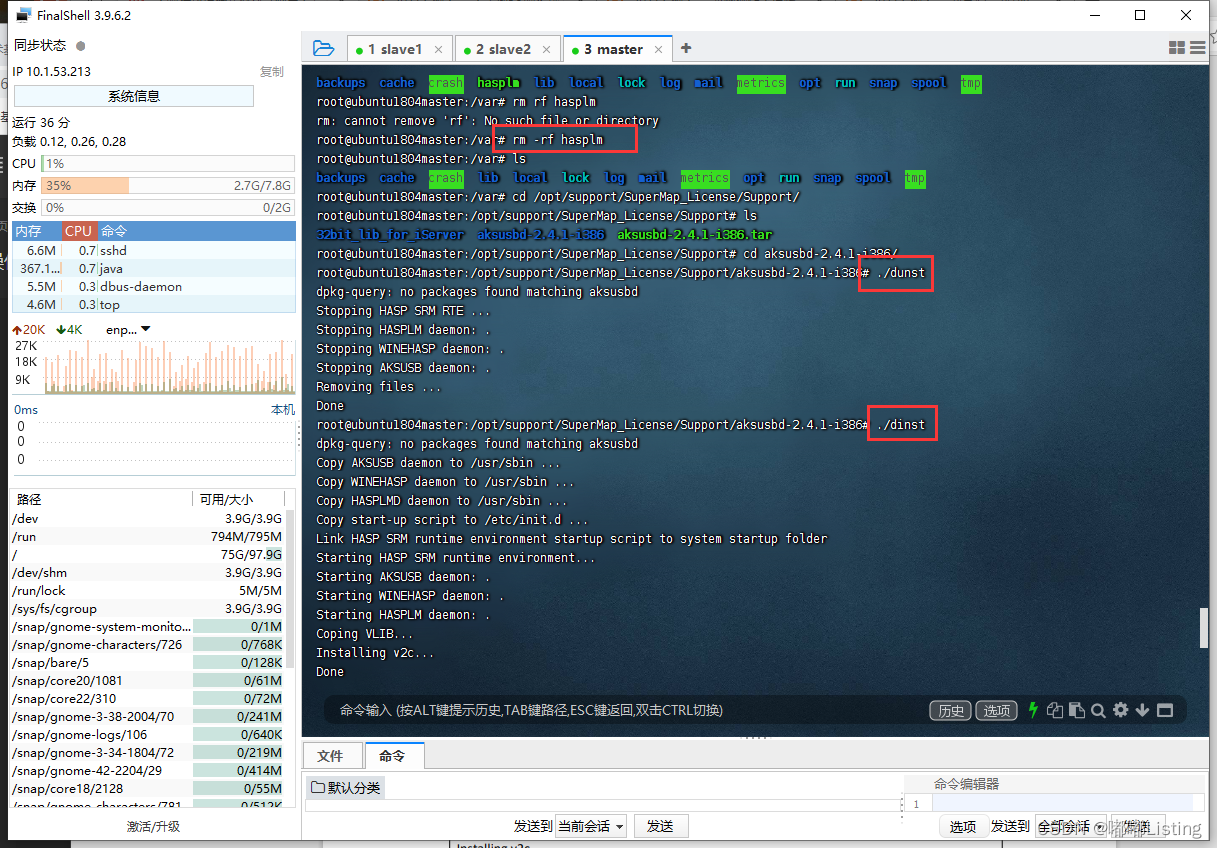
Task: Click the 选项 button beside the second 发送到
Action: [x=963, y=827]
